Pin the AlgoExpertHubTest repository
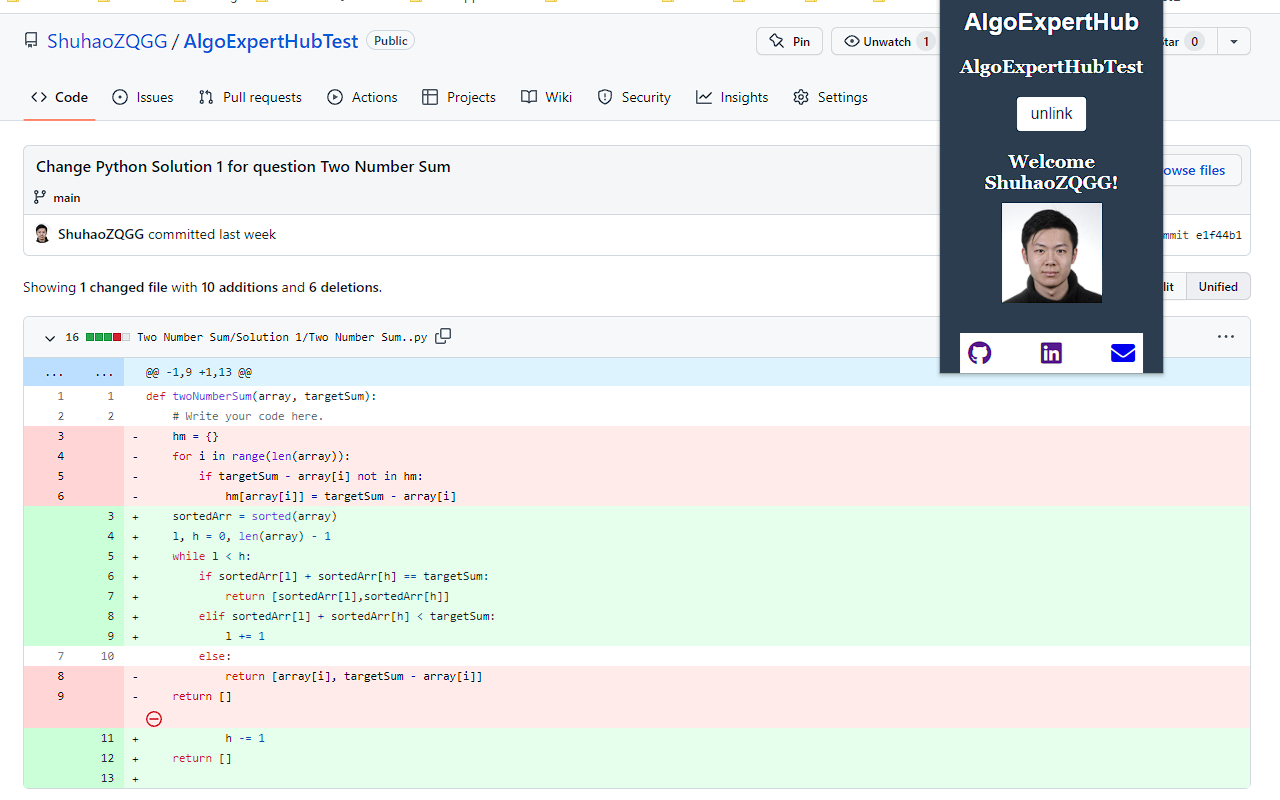The image size is (1280, 800). click(x=789, y=41)
